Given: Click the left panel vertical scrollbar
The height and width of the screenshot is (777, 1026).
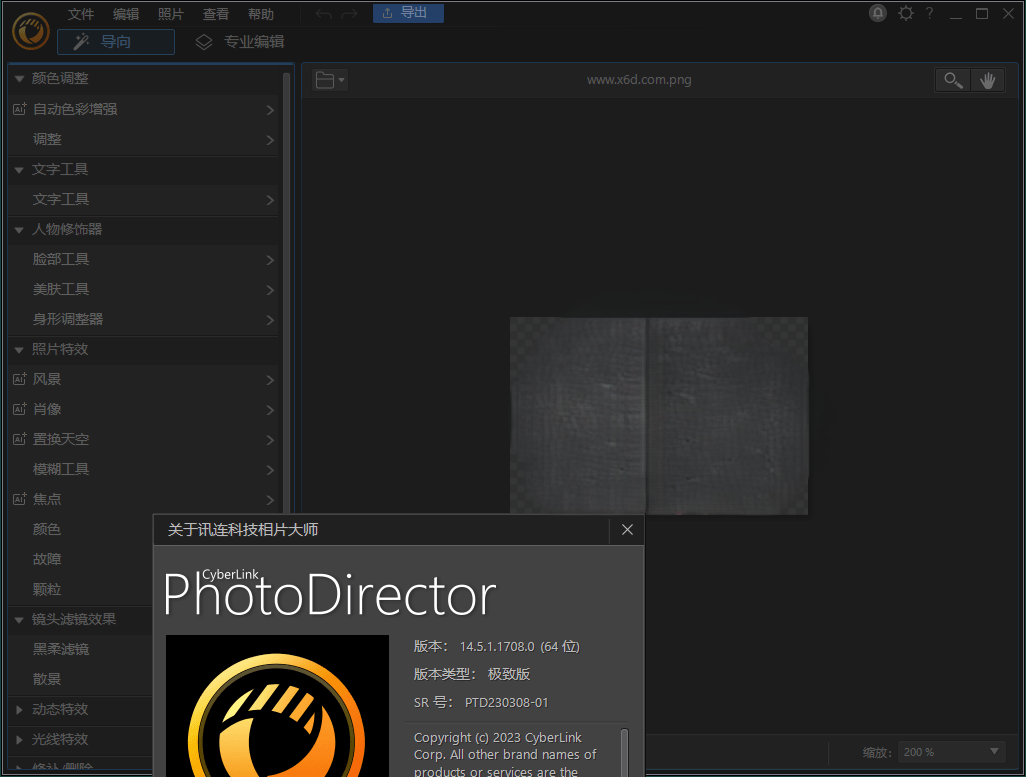Looking at the screenshot, I should point(286,295).
